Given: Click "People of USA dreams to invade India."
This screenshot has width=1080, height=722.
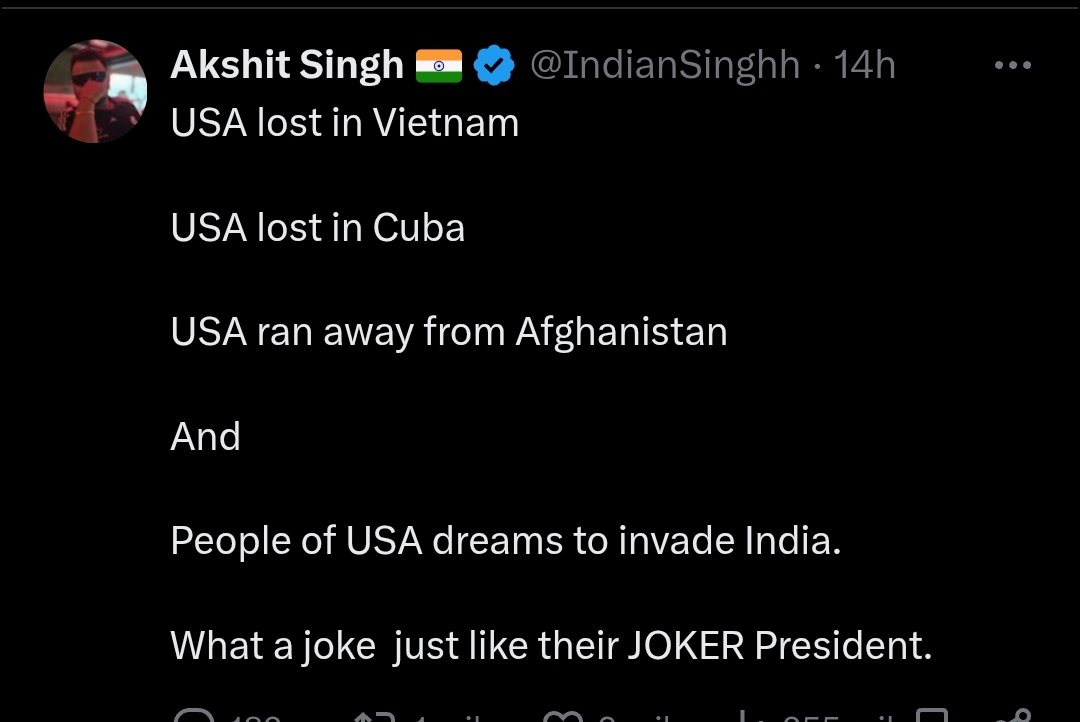Looking at the screenshot, I should click(x=506, y=541).
